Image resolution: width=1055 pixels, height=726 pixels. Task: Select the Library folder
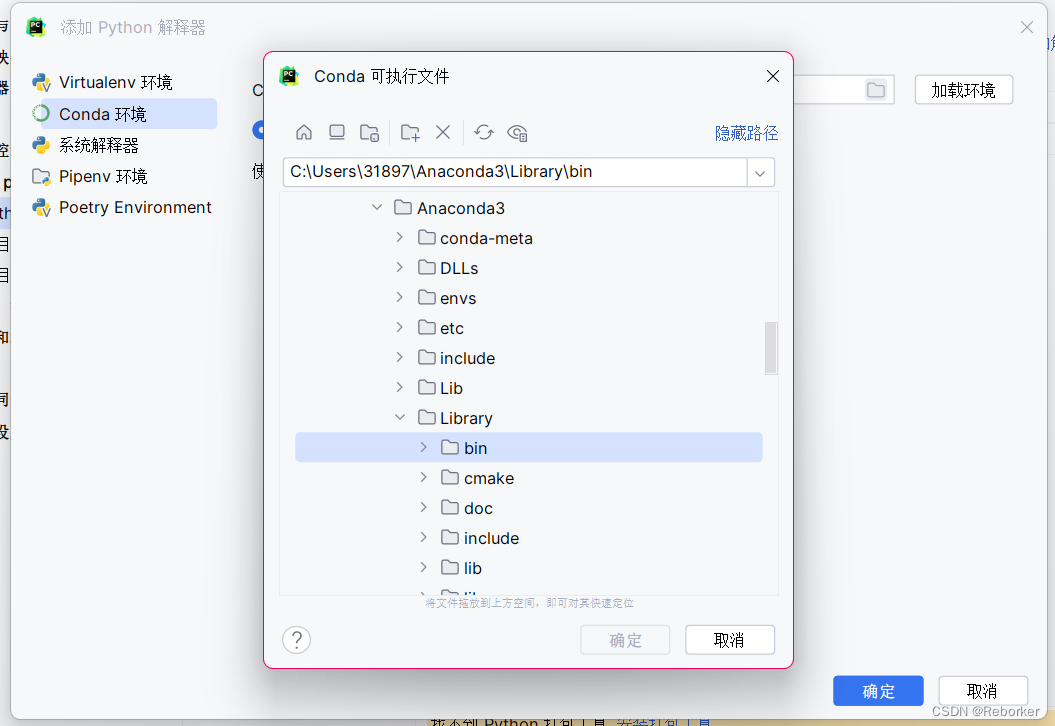[528, 418]
